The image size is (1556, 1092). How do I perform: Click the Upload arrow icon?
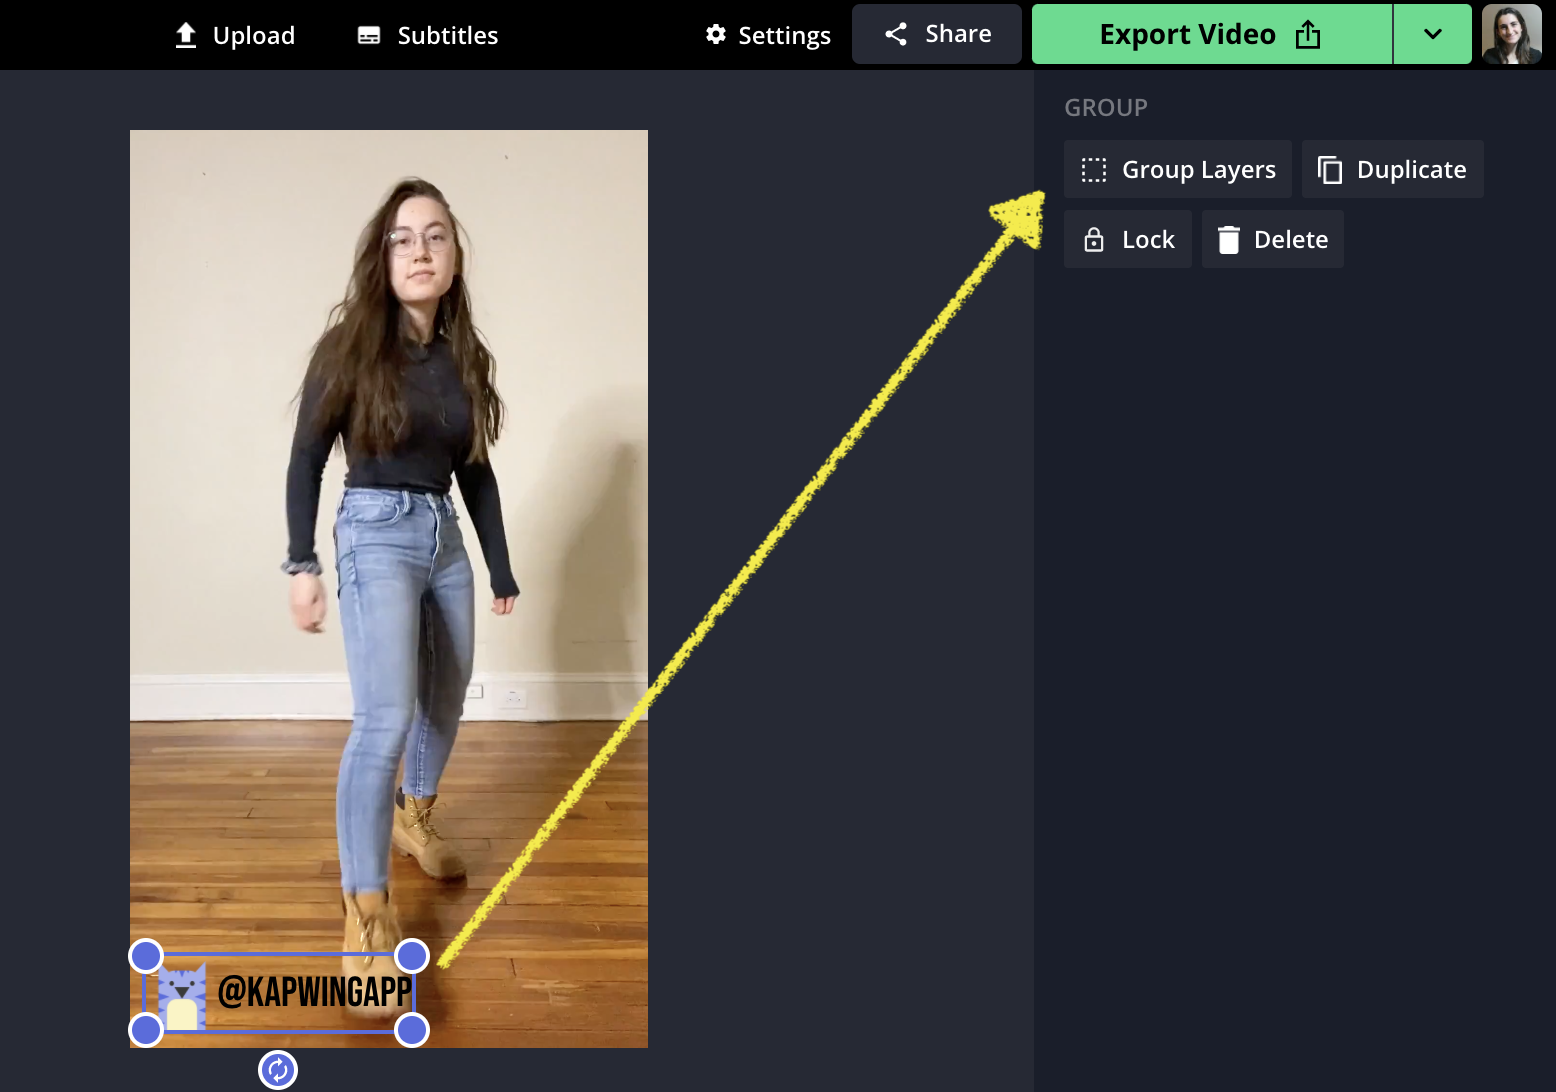[186, 35]
